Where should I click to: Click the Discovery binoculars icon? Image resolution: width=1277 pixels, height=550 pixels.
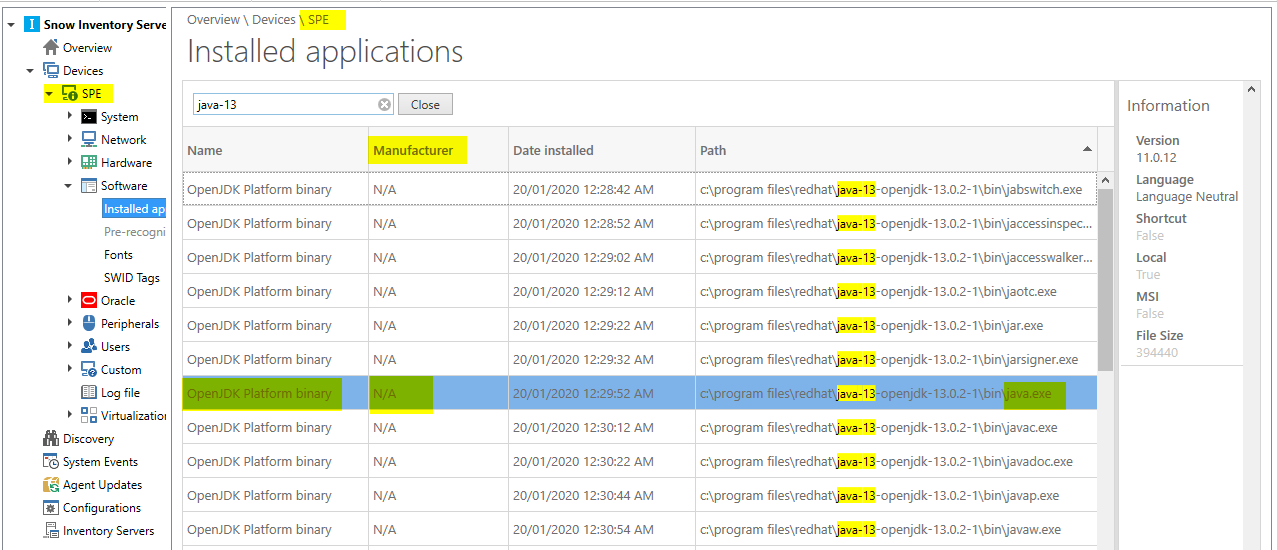pos(51,438)
